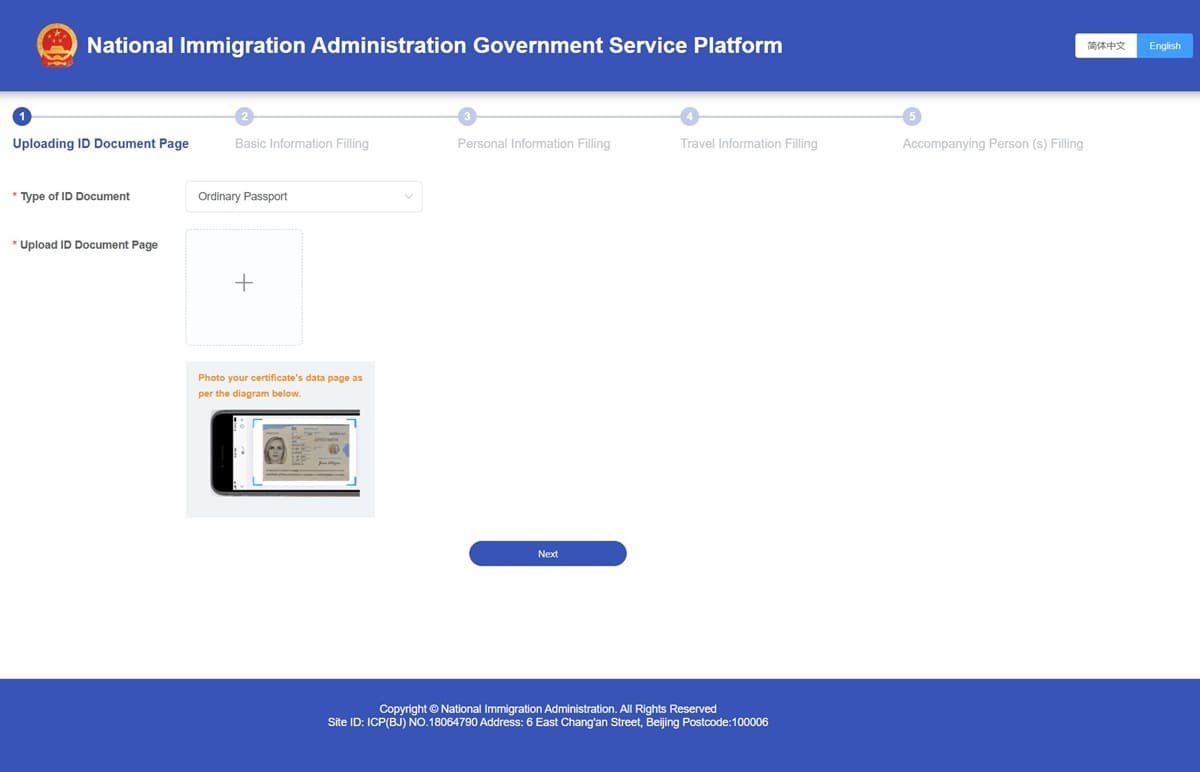1200x772 pixels.
Task: Click step 3 Personal Information Filling circle
Action: (467, 116)
